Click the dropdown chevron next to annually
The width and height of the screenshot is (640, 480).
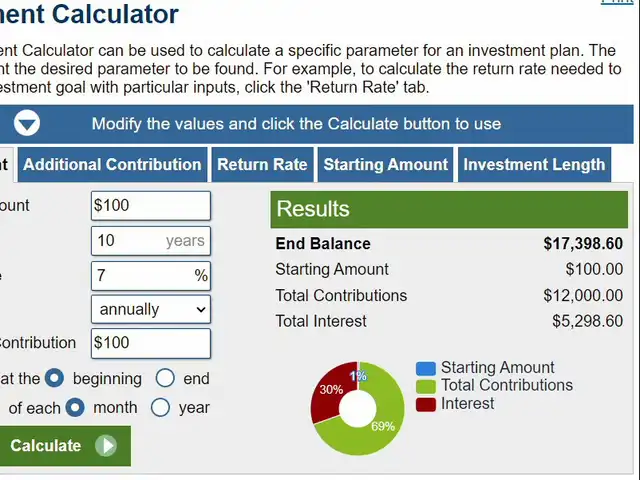201,310
